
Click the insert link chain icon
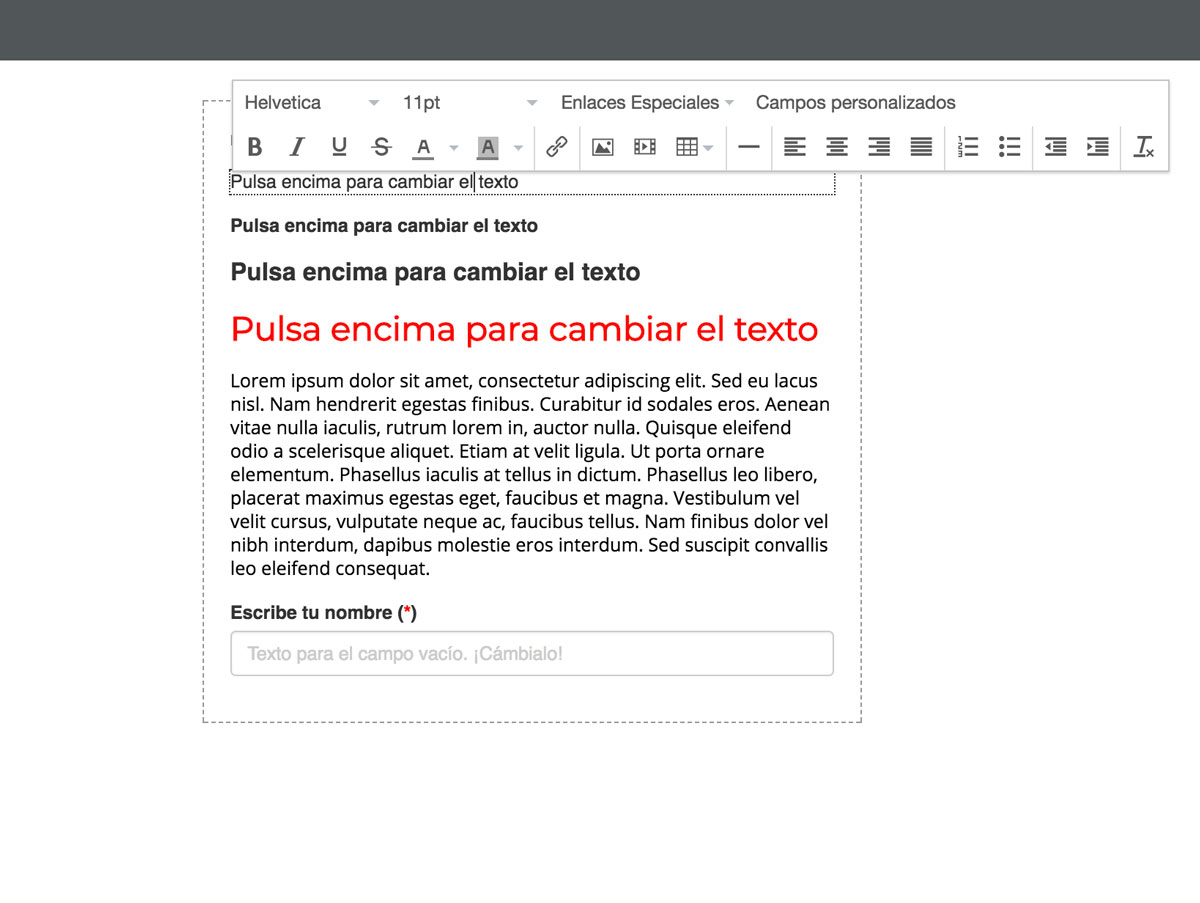coord(557,147)
